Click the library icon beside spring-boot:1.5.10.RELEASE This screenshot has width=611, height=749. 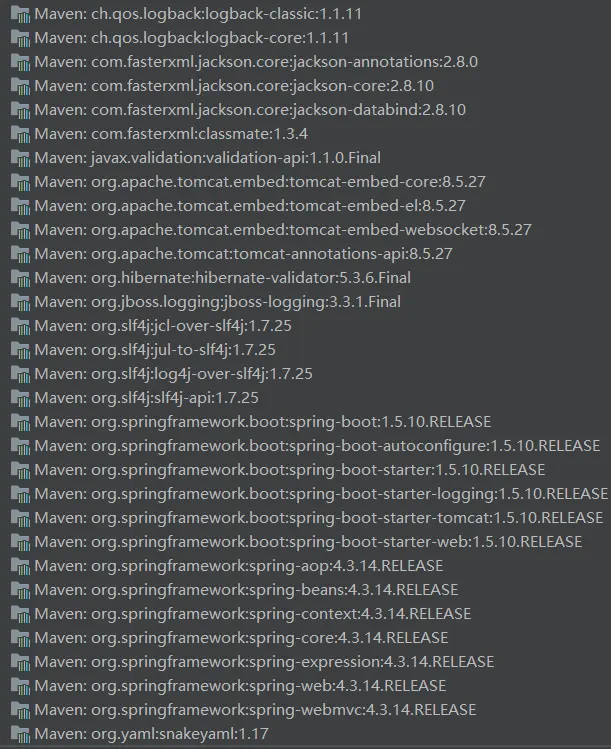20,422
